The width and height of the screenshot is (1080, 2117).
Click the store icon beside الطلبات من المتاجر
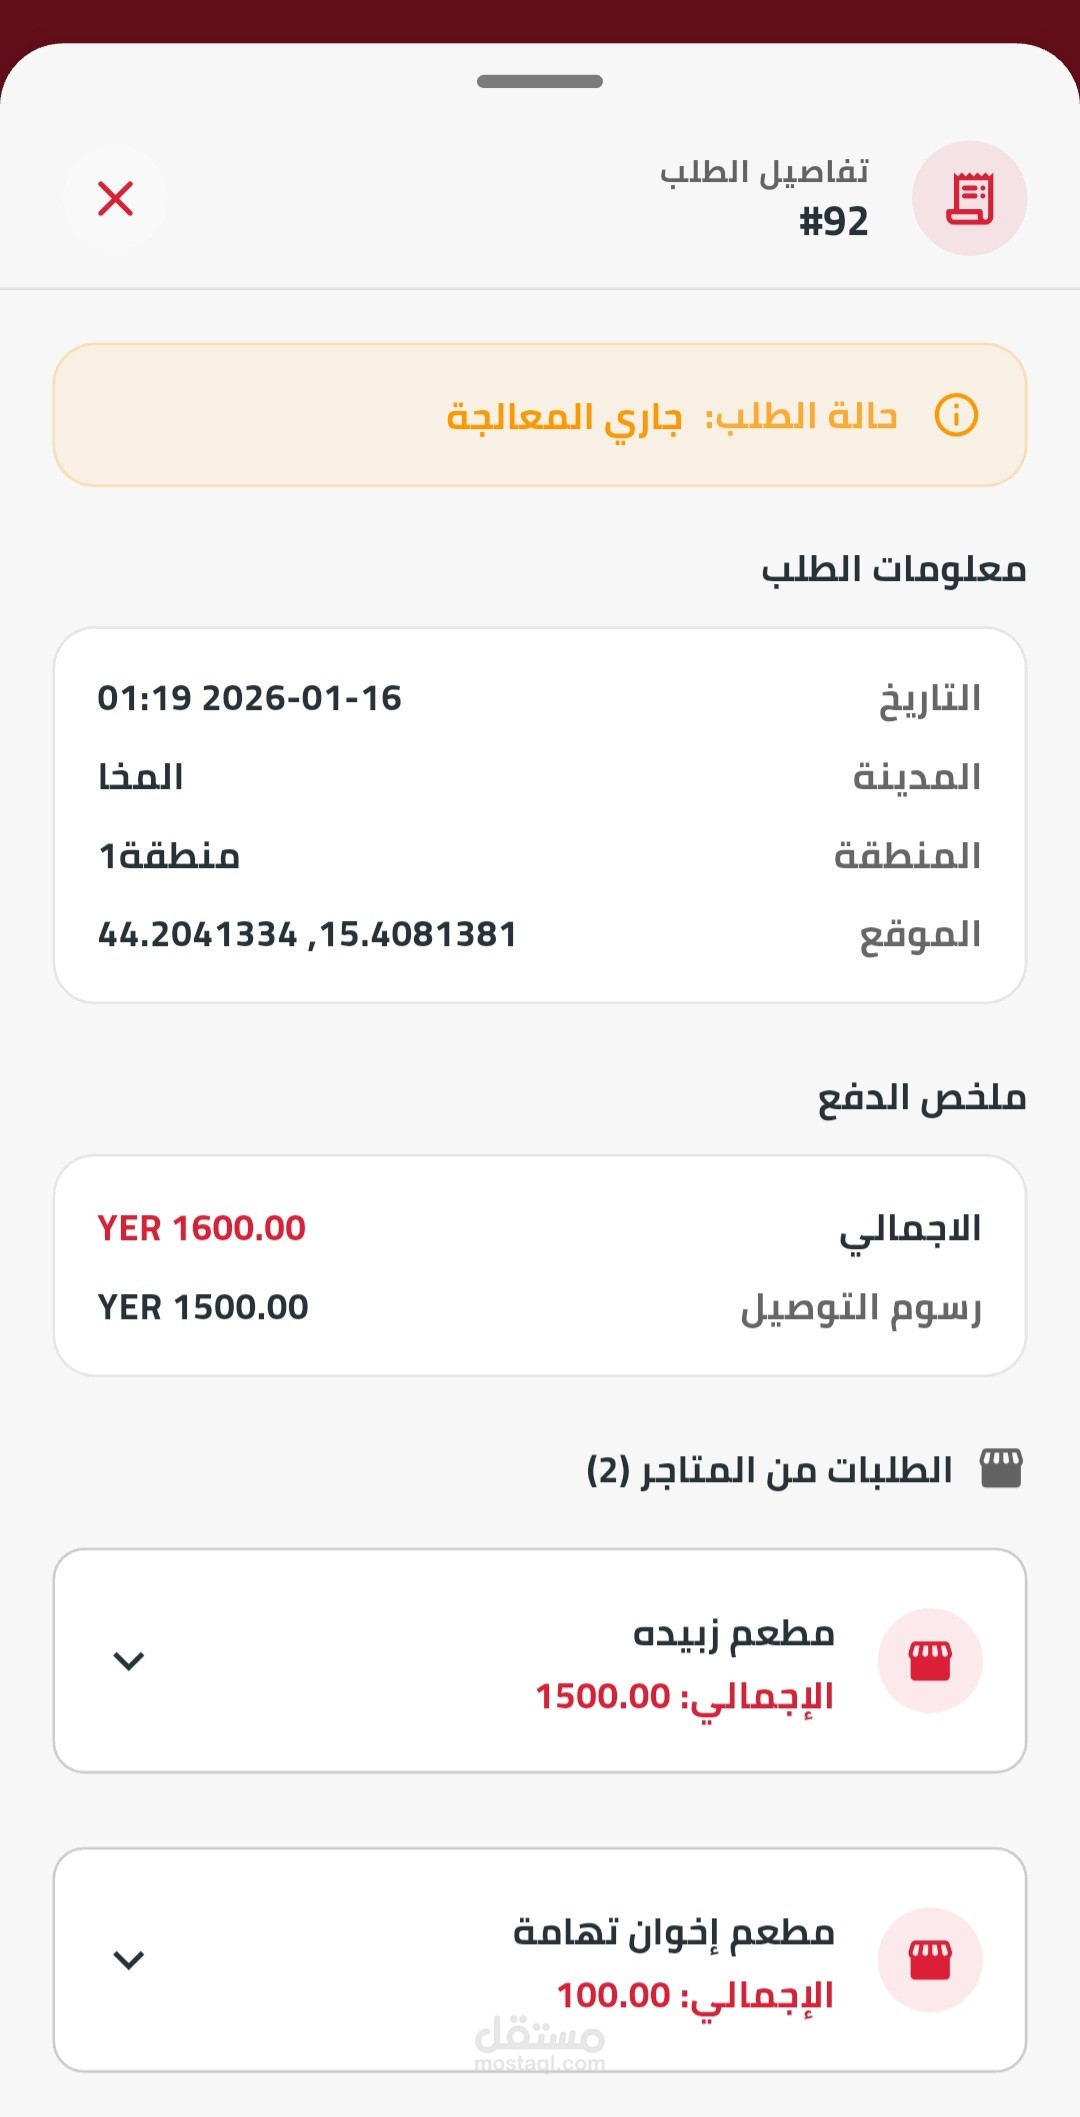(x=1001, y=1469)
